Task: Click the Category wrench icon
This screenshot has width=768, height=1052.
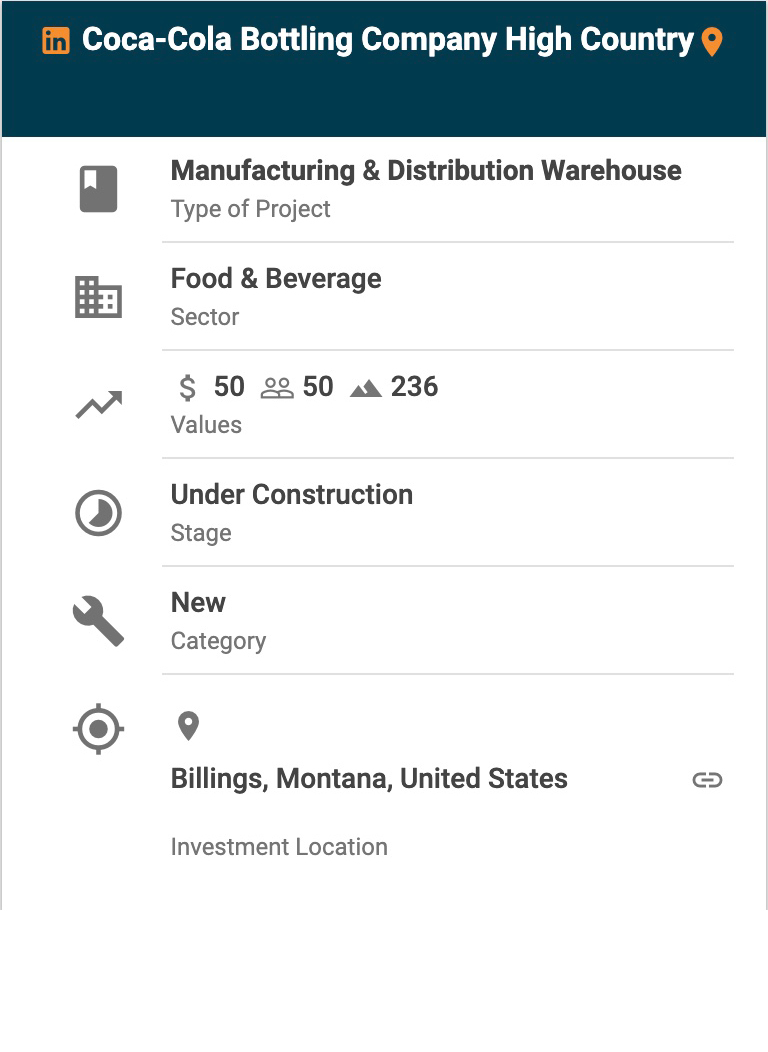Action: tap(98, 621)
